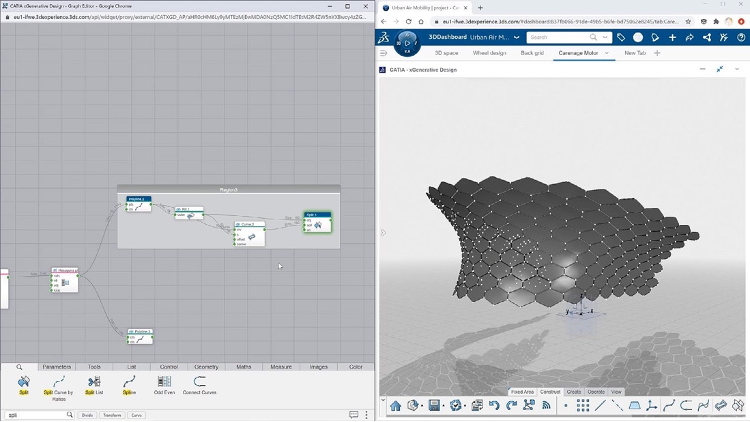Filter results with the Divide button
The height and width of the screenshot is (422, 750).
pos(87,415)
